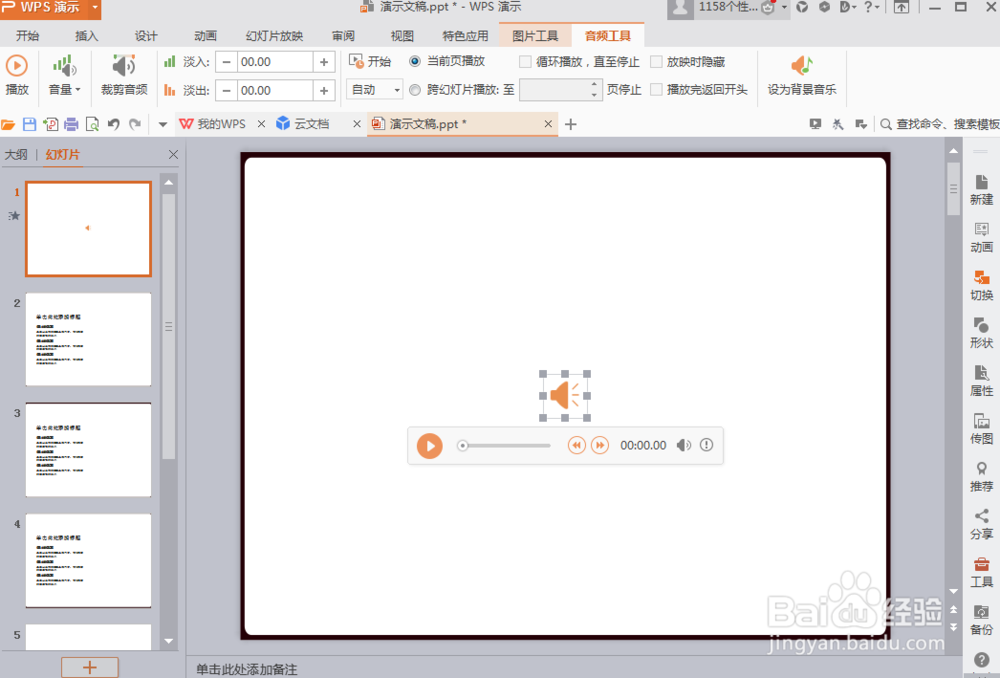1000x678 pixels.
Task: Select slide 4 thumbnail
Action: [x=89, y=561]
